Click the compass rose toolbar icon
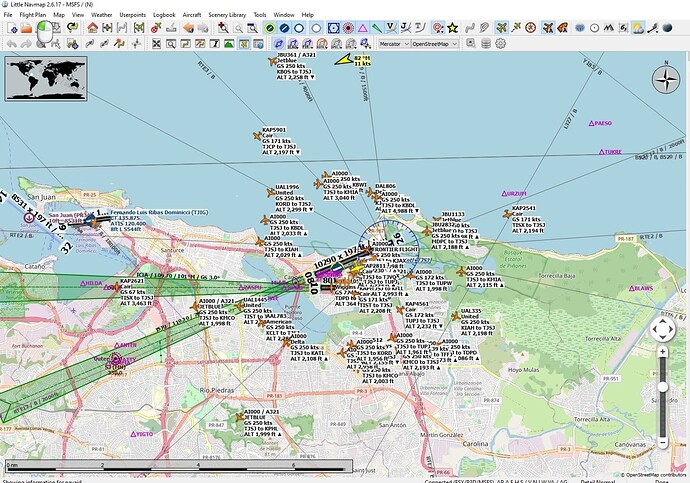 tap(531, 28)
